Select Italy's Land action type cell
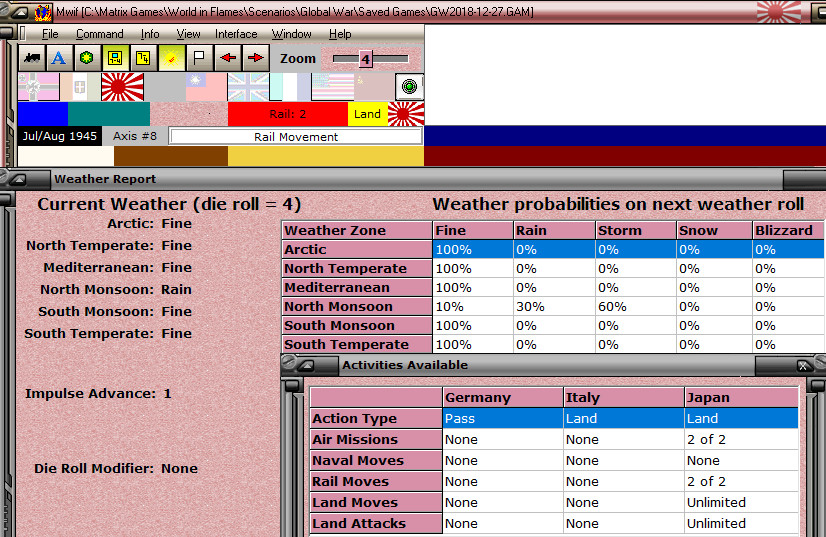826x537 pixels. (x=624, y=418)
